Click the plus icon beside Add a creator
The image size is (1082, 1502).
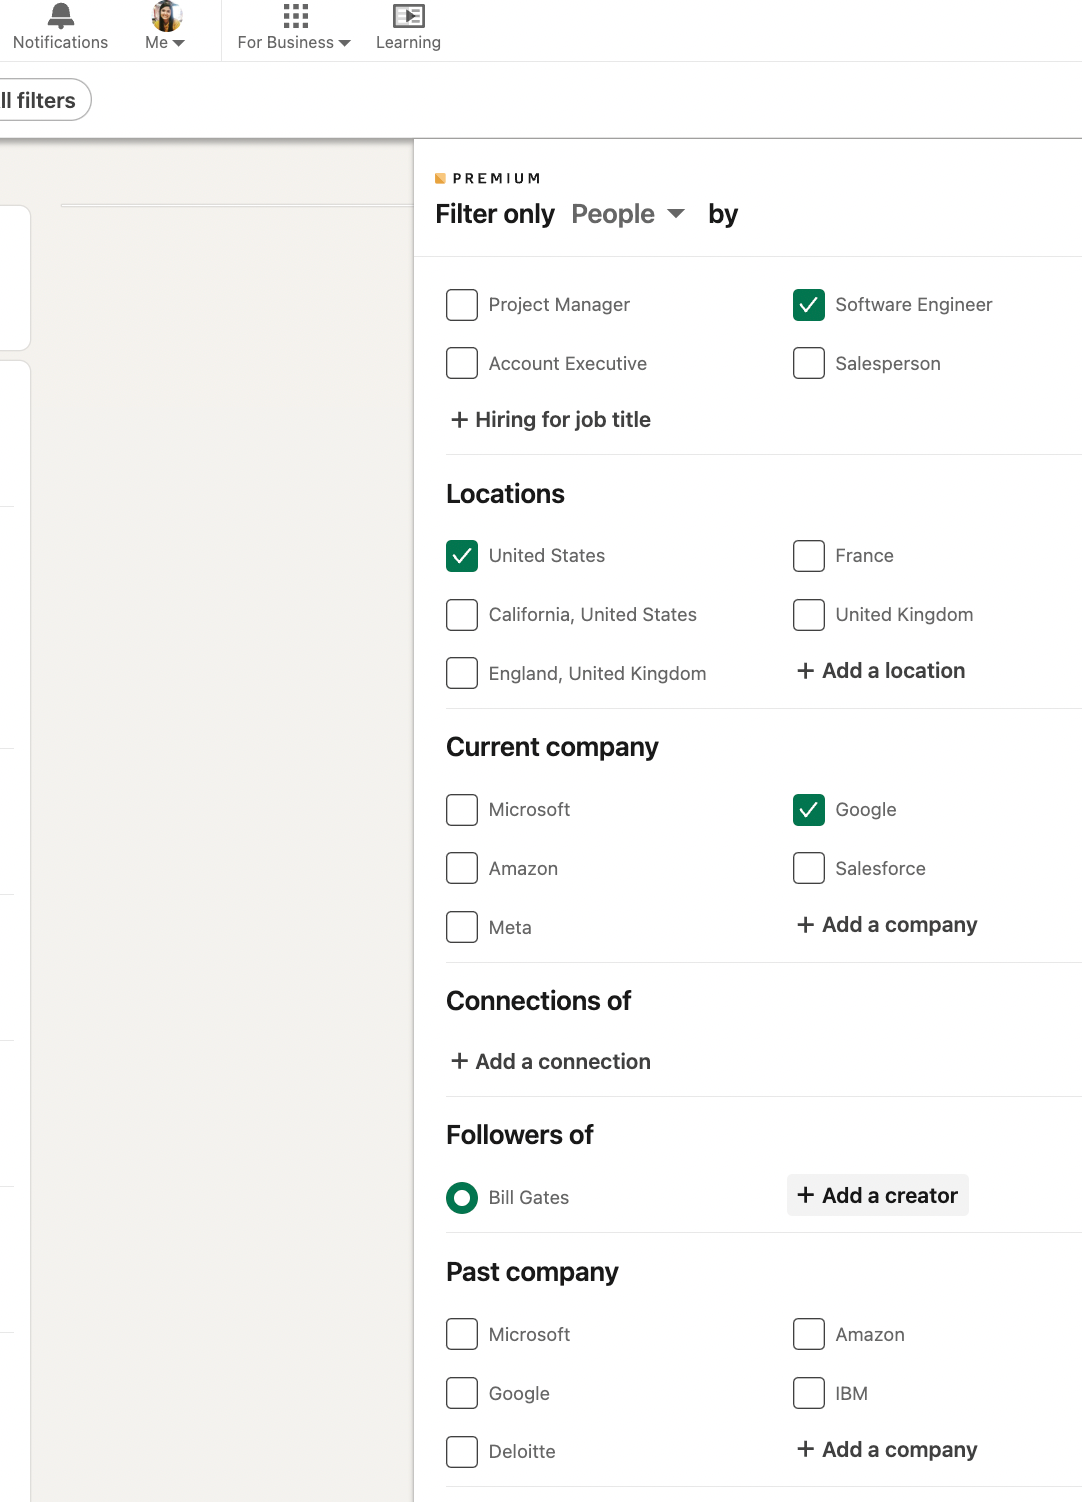(x=805, y=1195)
